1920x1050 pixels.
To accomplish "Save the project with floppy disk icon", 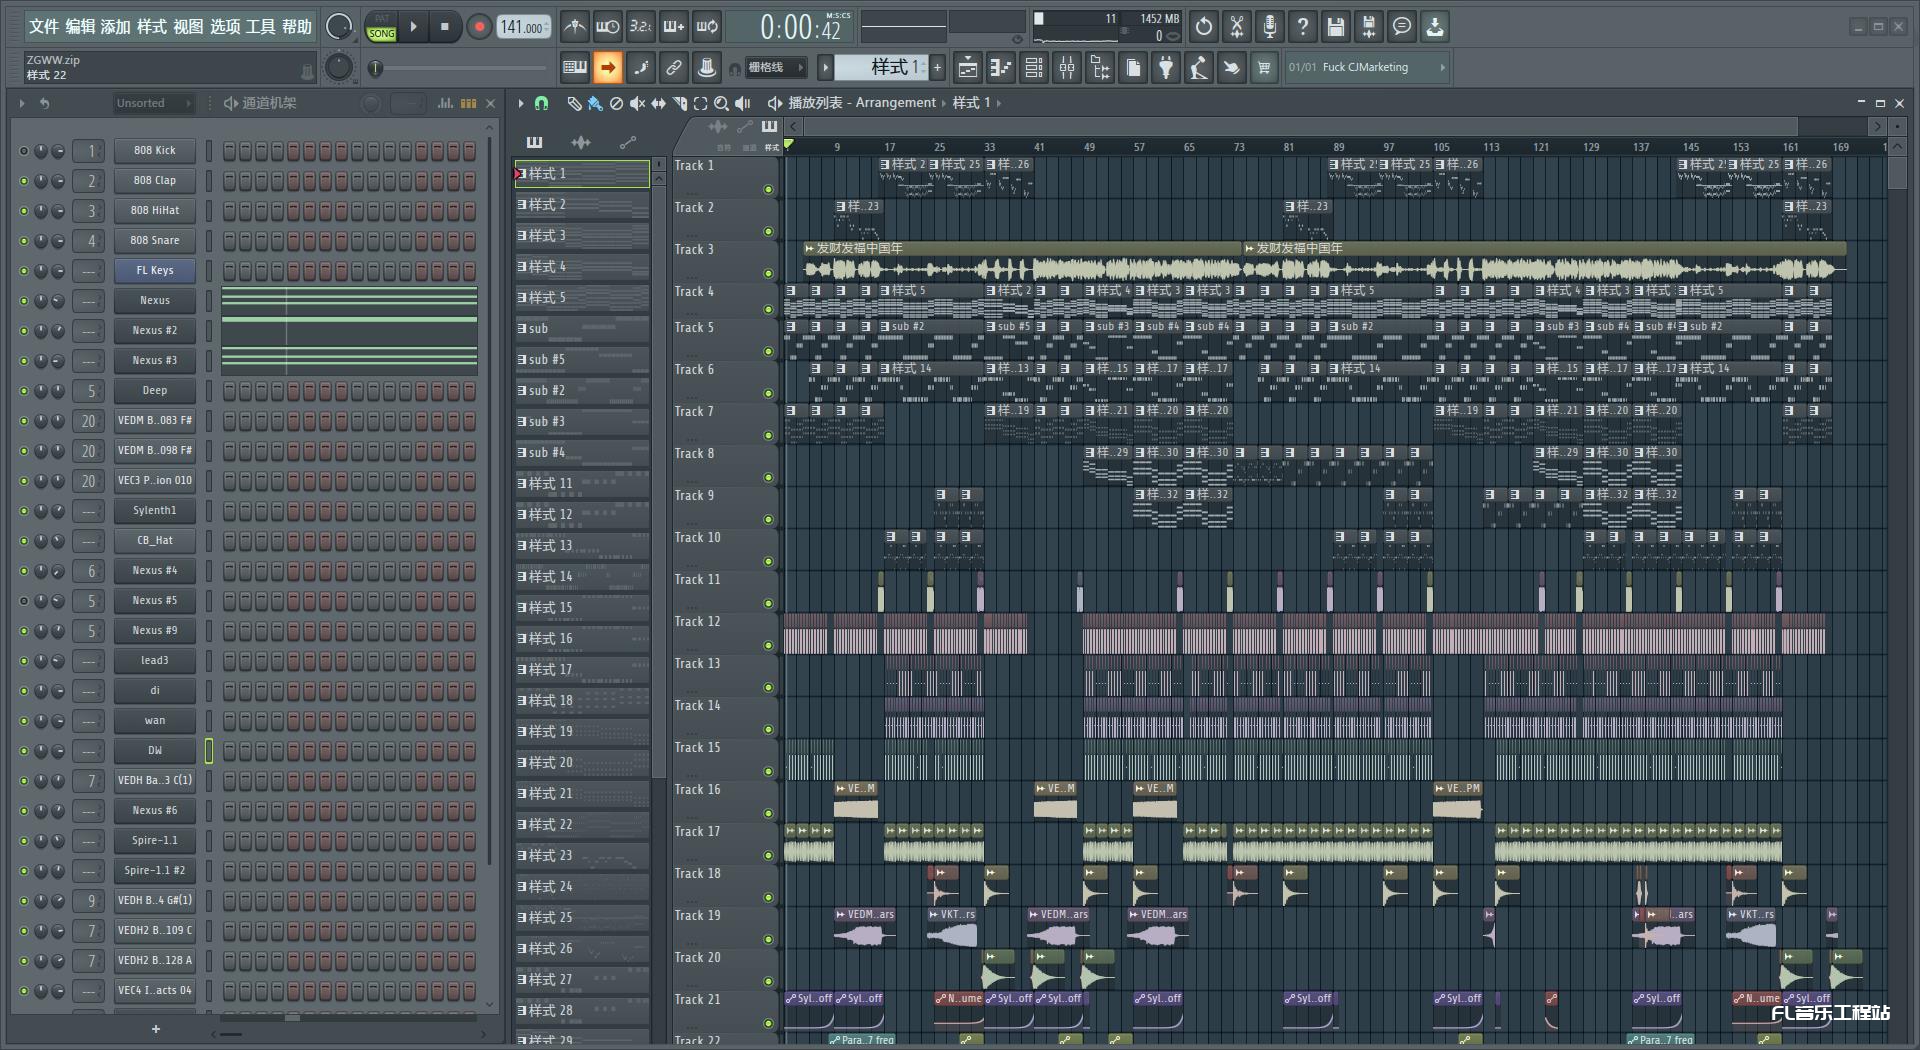I will tap(1336, 27).
